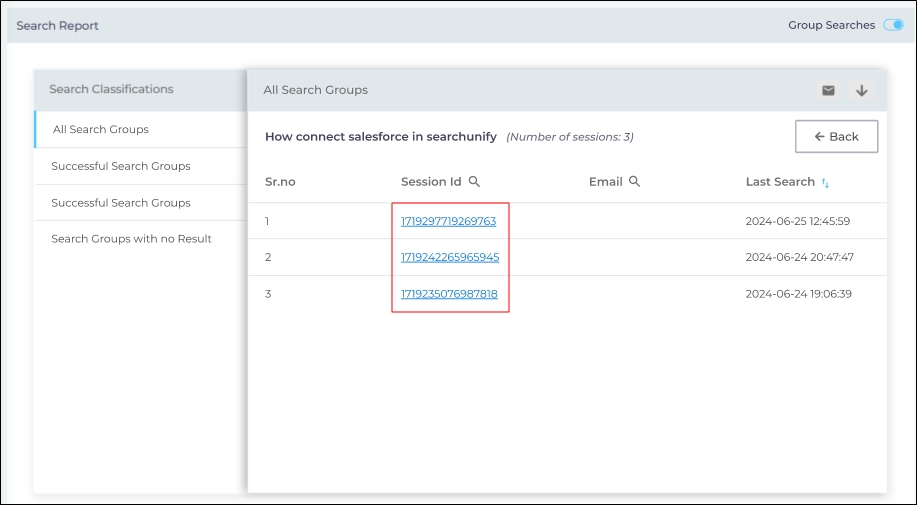
Task: Open session 1719235076987818 link
Action: (x=449, y=294)
